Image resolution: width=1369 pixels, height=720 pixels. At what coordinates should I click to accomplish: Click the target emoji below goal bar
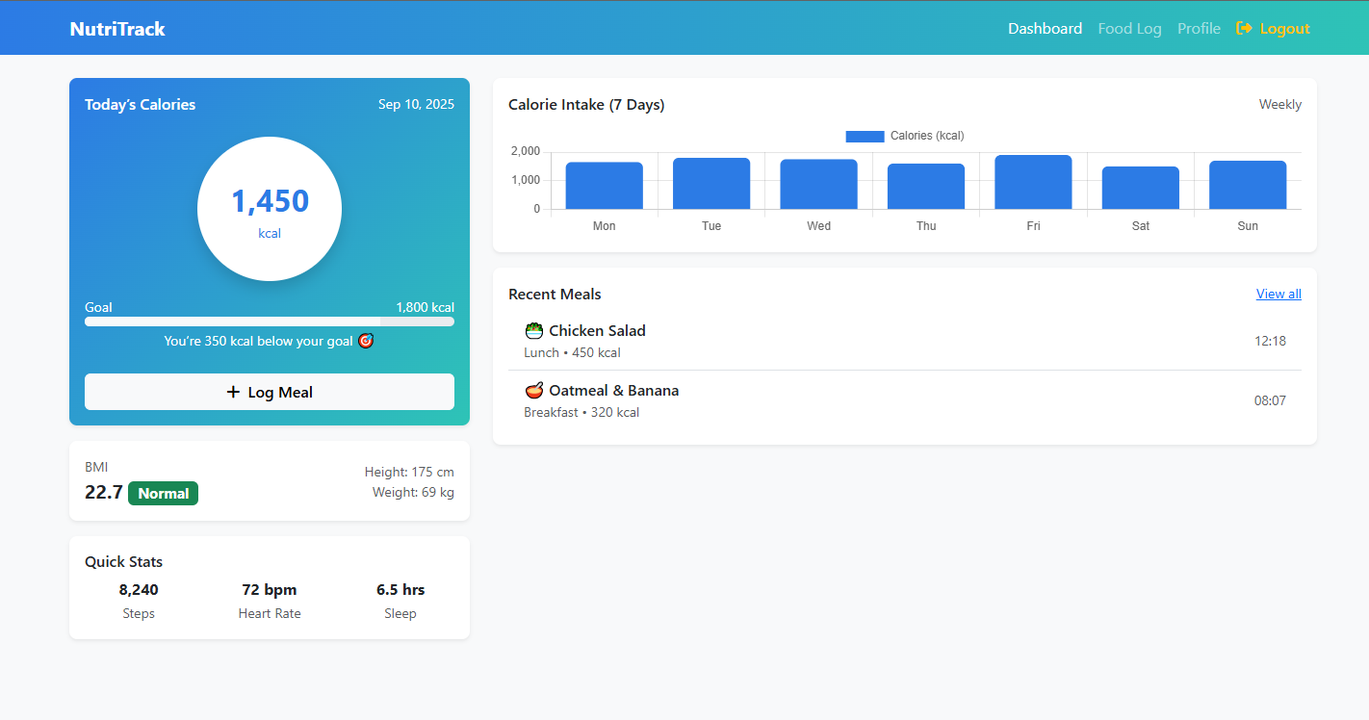coord(366,341)
